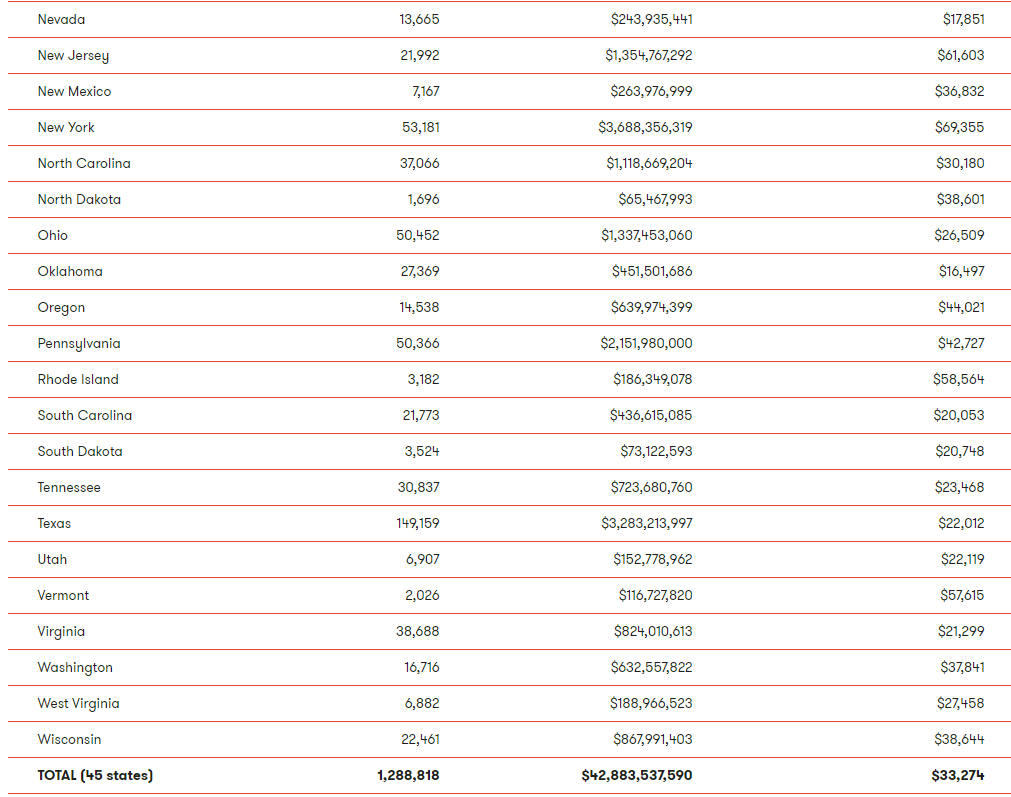Select the Washington state name
The image size is (1011, 797).
point(75,668)
